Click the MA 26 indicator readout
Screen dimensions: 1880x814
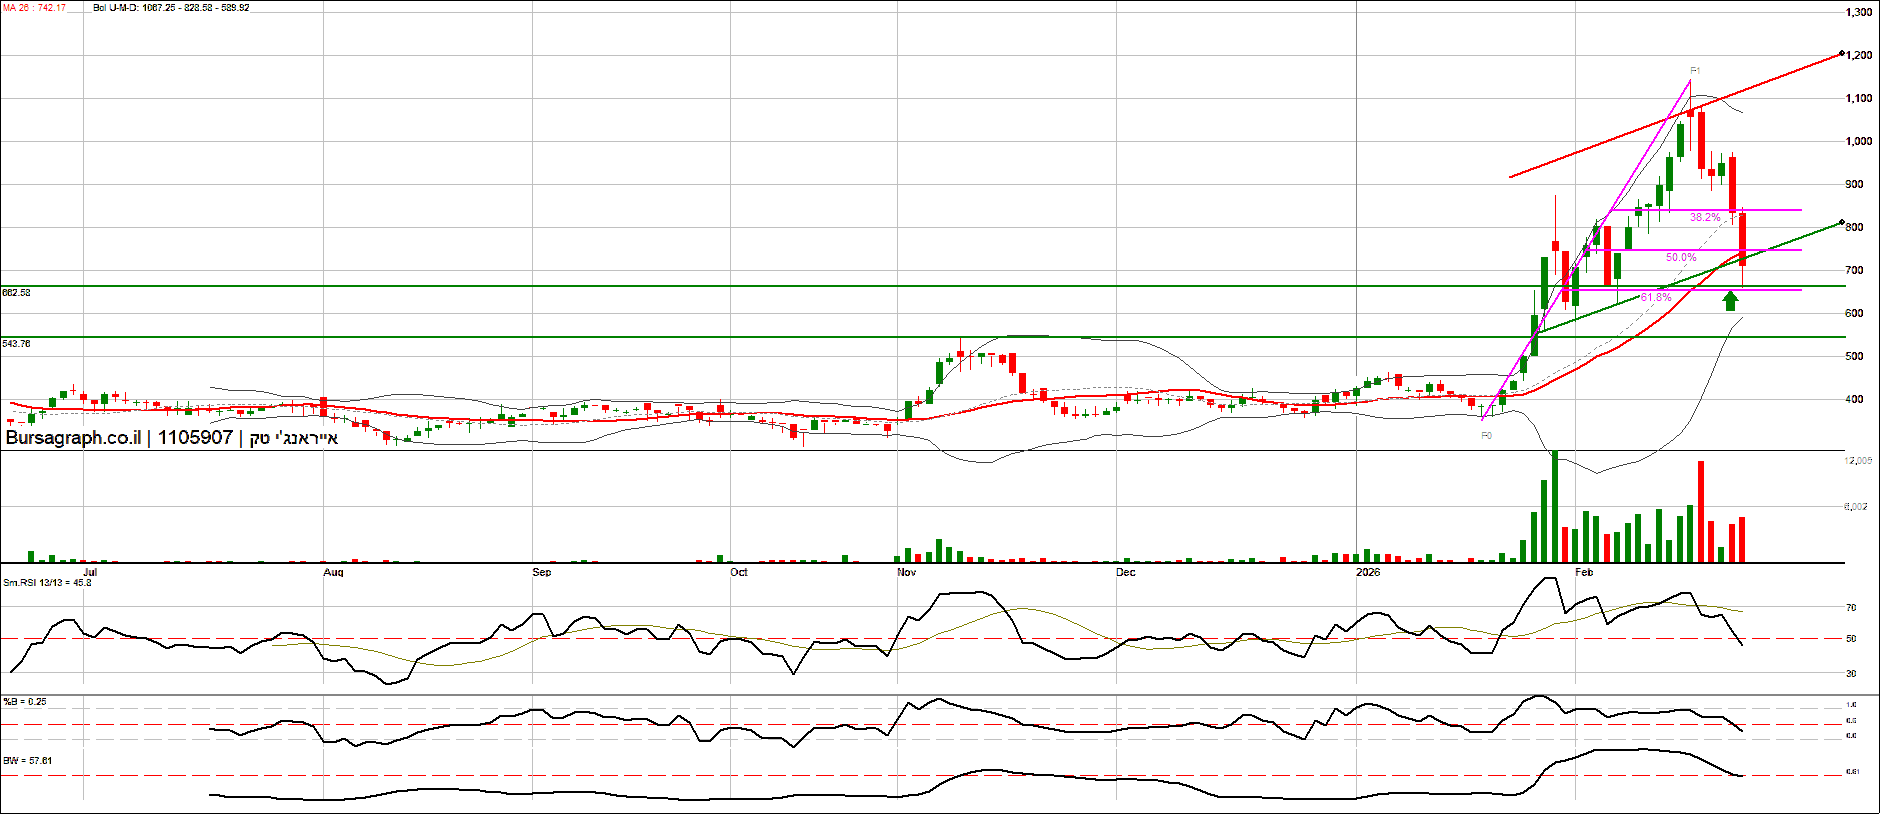(34, 8)
